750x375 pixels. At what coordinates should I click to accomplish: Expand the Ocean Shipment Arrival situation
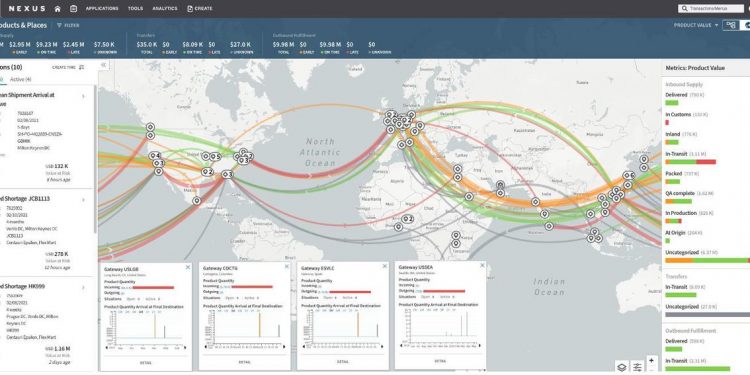83,96
